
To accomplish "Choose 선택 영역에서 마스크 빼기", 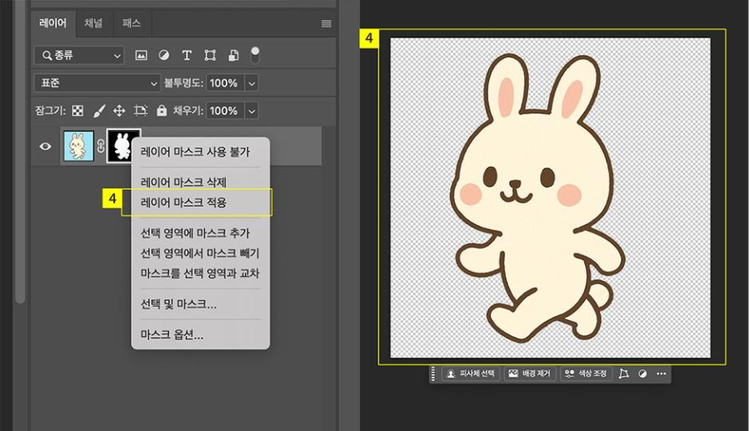I will (200, 253).
